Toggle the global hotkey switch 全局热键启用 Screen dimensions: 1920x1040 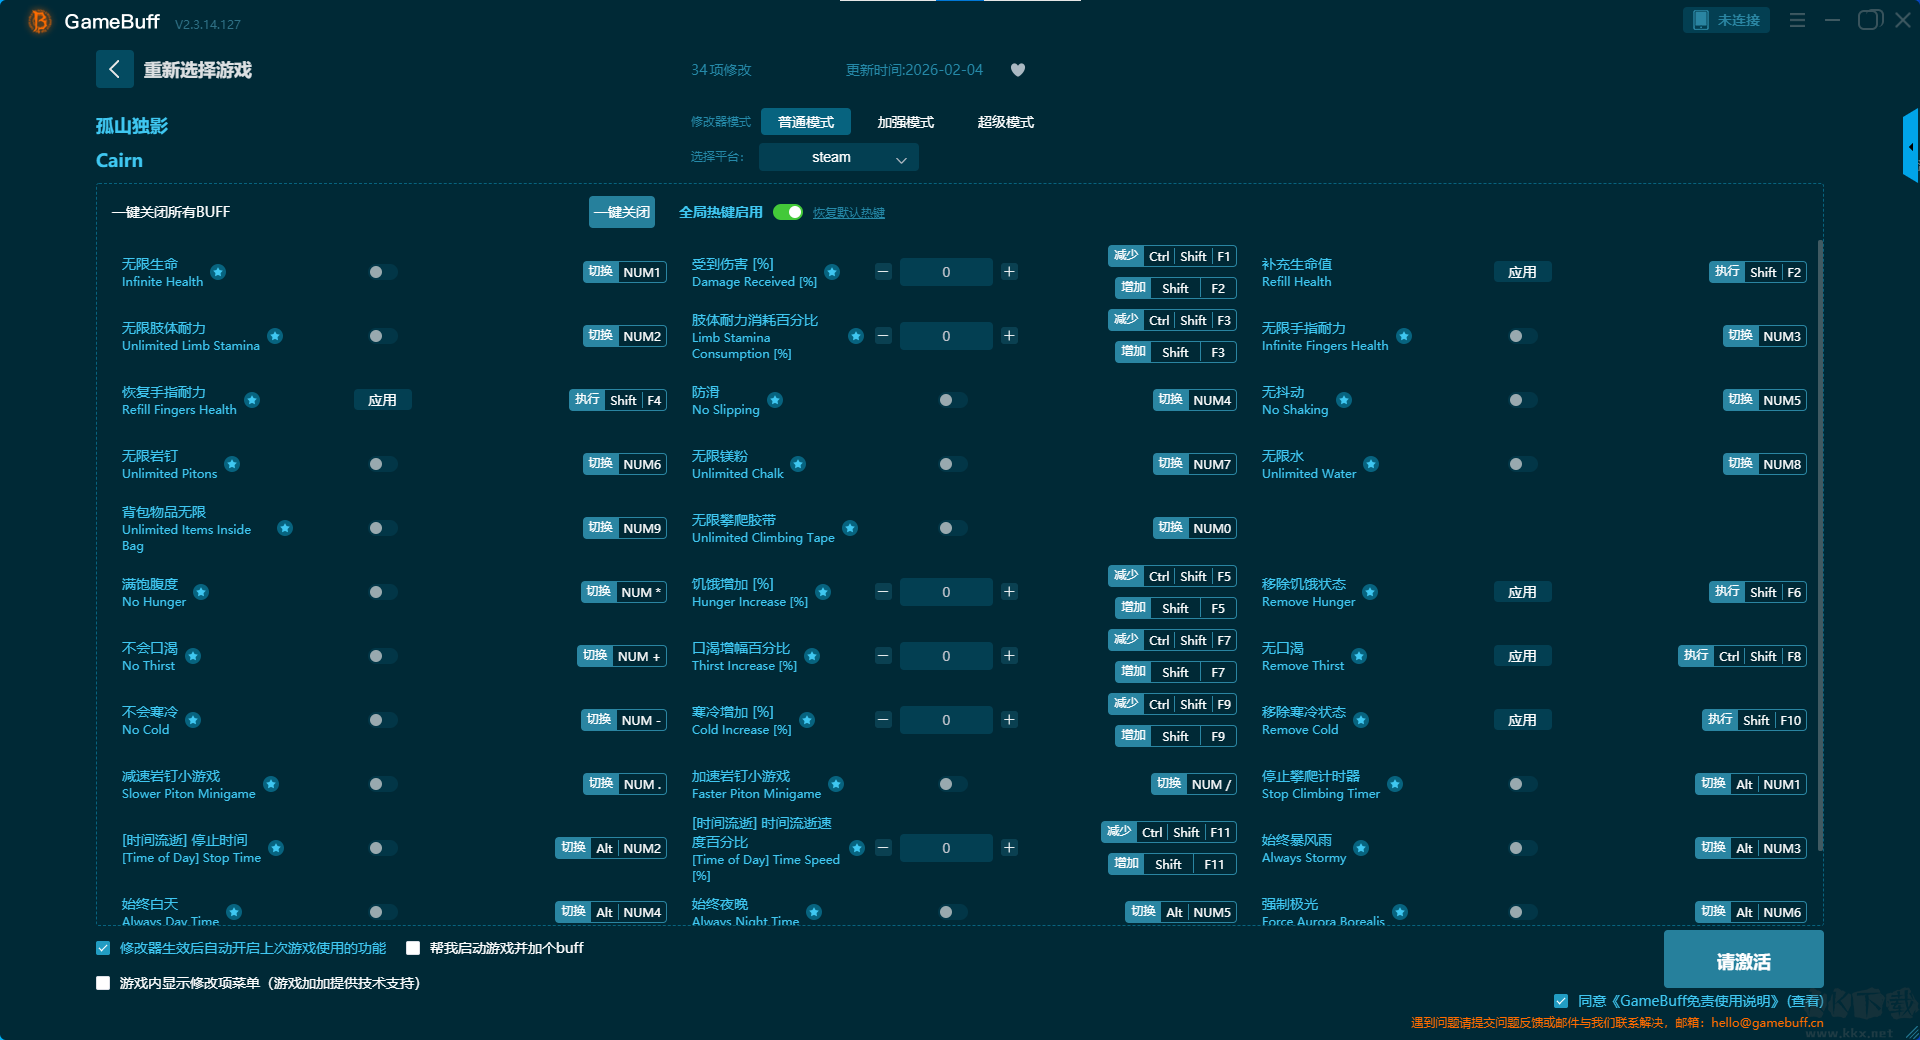click(788, 212)
